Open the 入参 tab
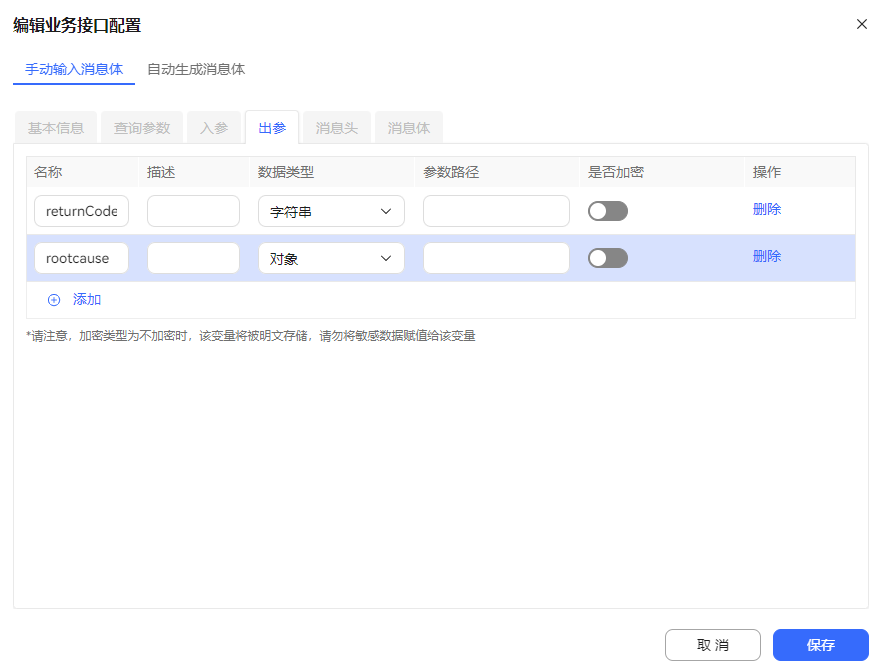The image size is (882, 671). (x=214, y=128)
